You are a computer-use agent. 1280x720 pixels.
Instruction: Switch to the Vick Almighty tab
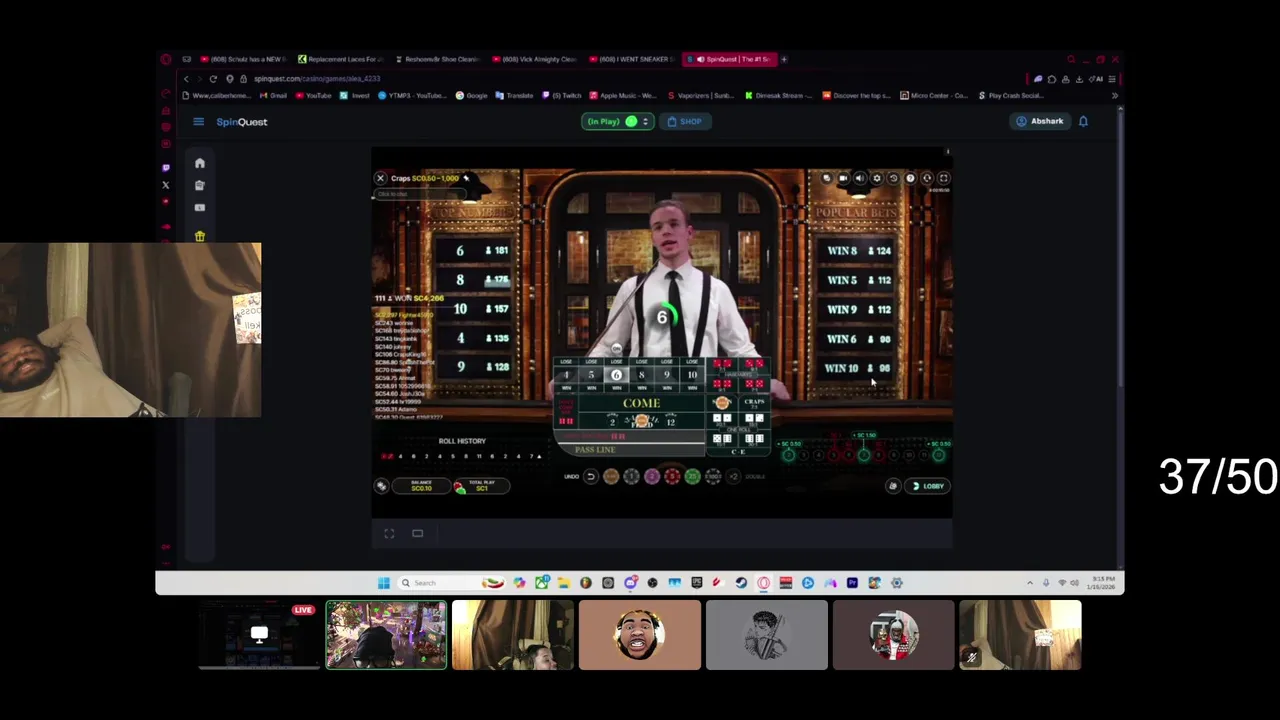click(x=534, y=59)
